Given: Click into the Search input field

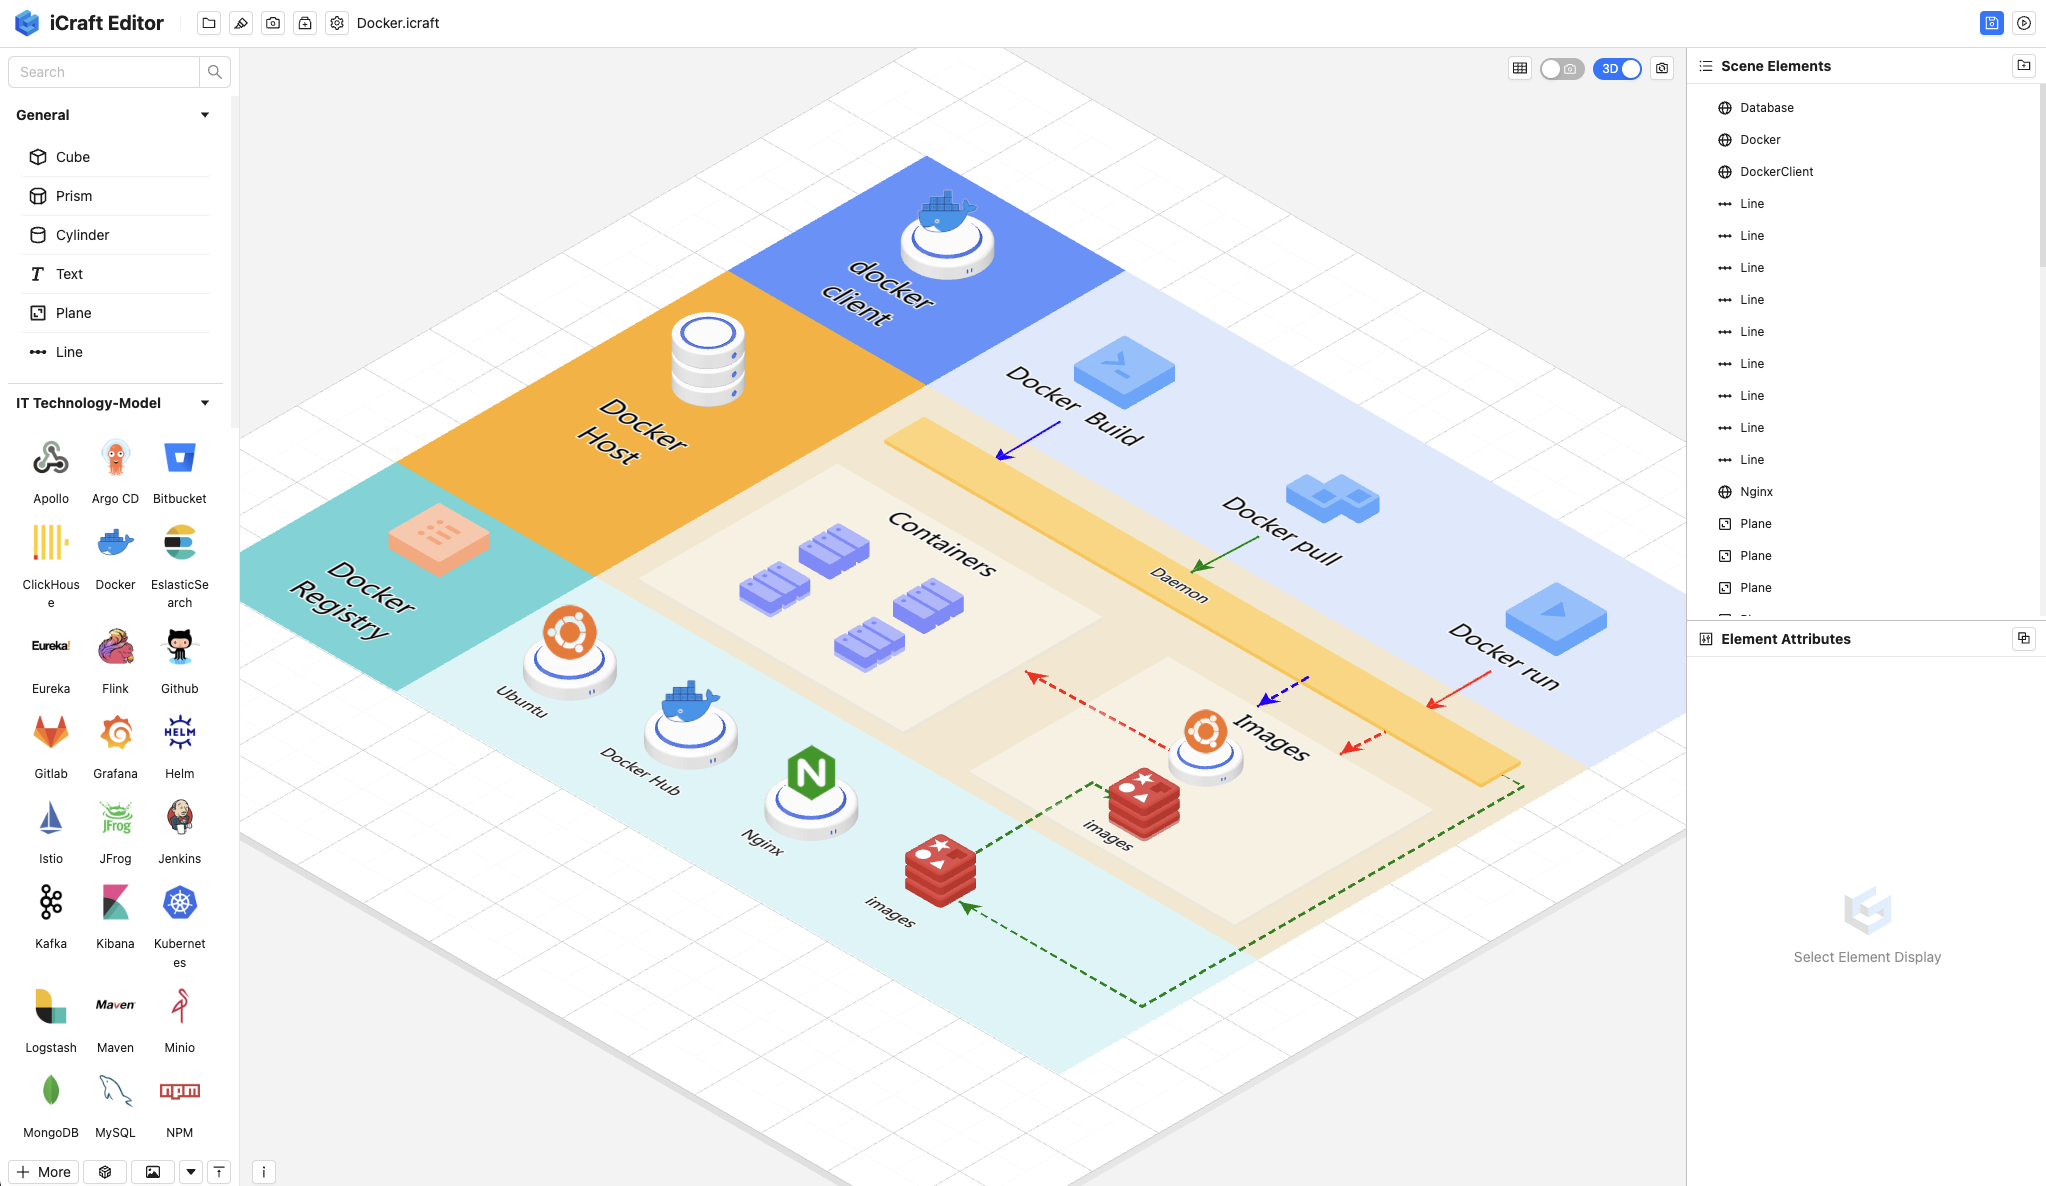Looking at the screenshot, I should click(x=104, y=72).
